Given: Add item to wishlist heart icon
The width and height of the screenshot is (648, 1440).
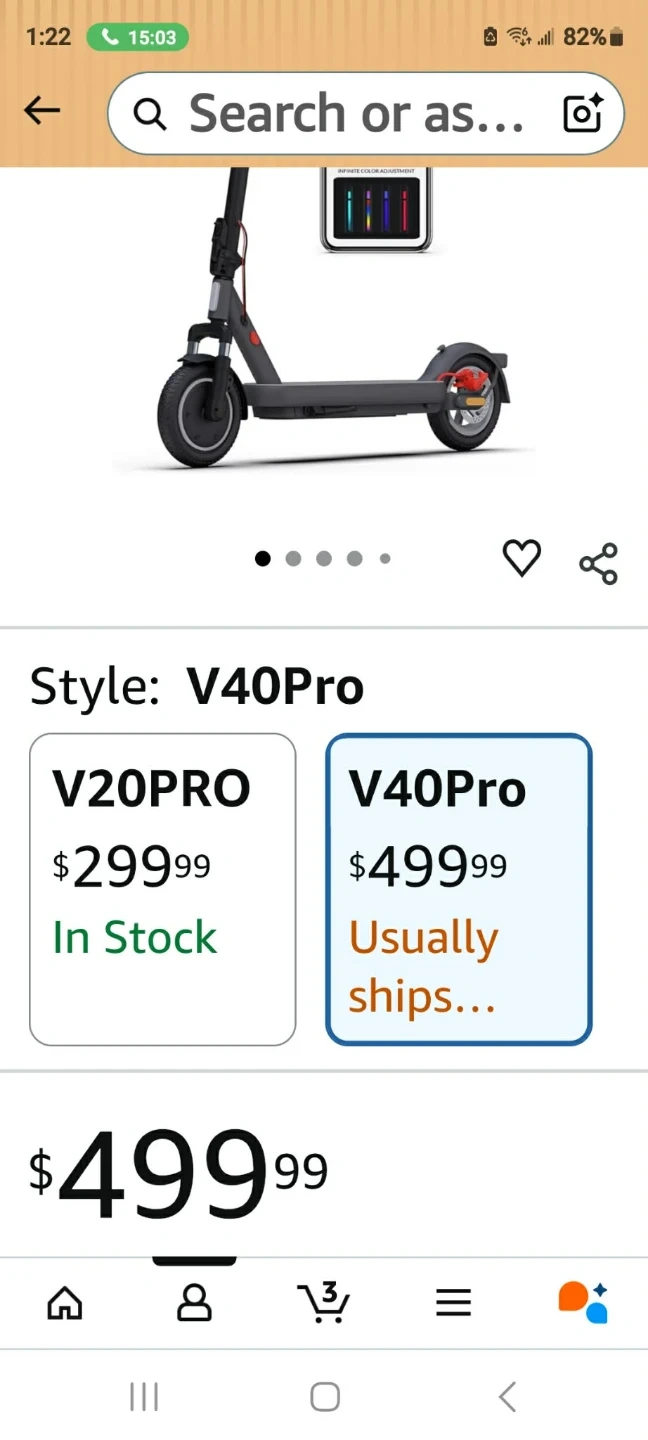Looking at the screenshot, I should tap(521, 559).
